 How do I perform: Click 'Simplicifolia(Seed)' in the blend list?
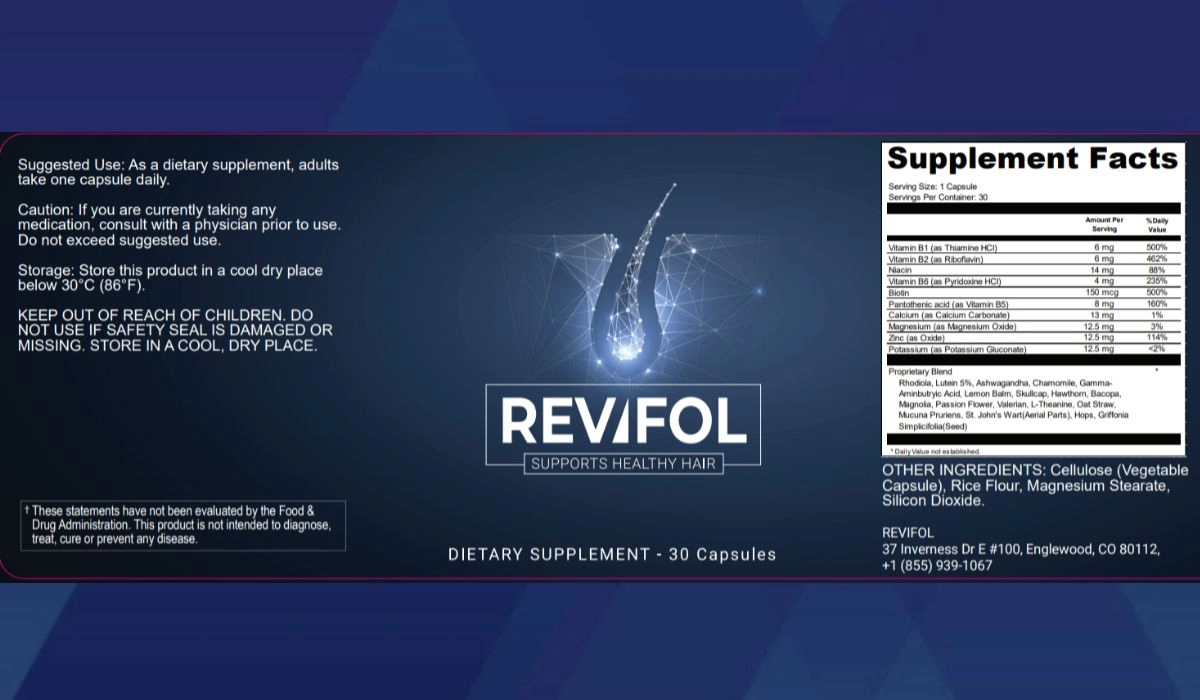tap(932, 425)
